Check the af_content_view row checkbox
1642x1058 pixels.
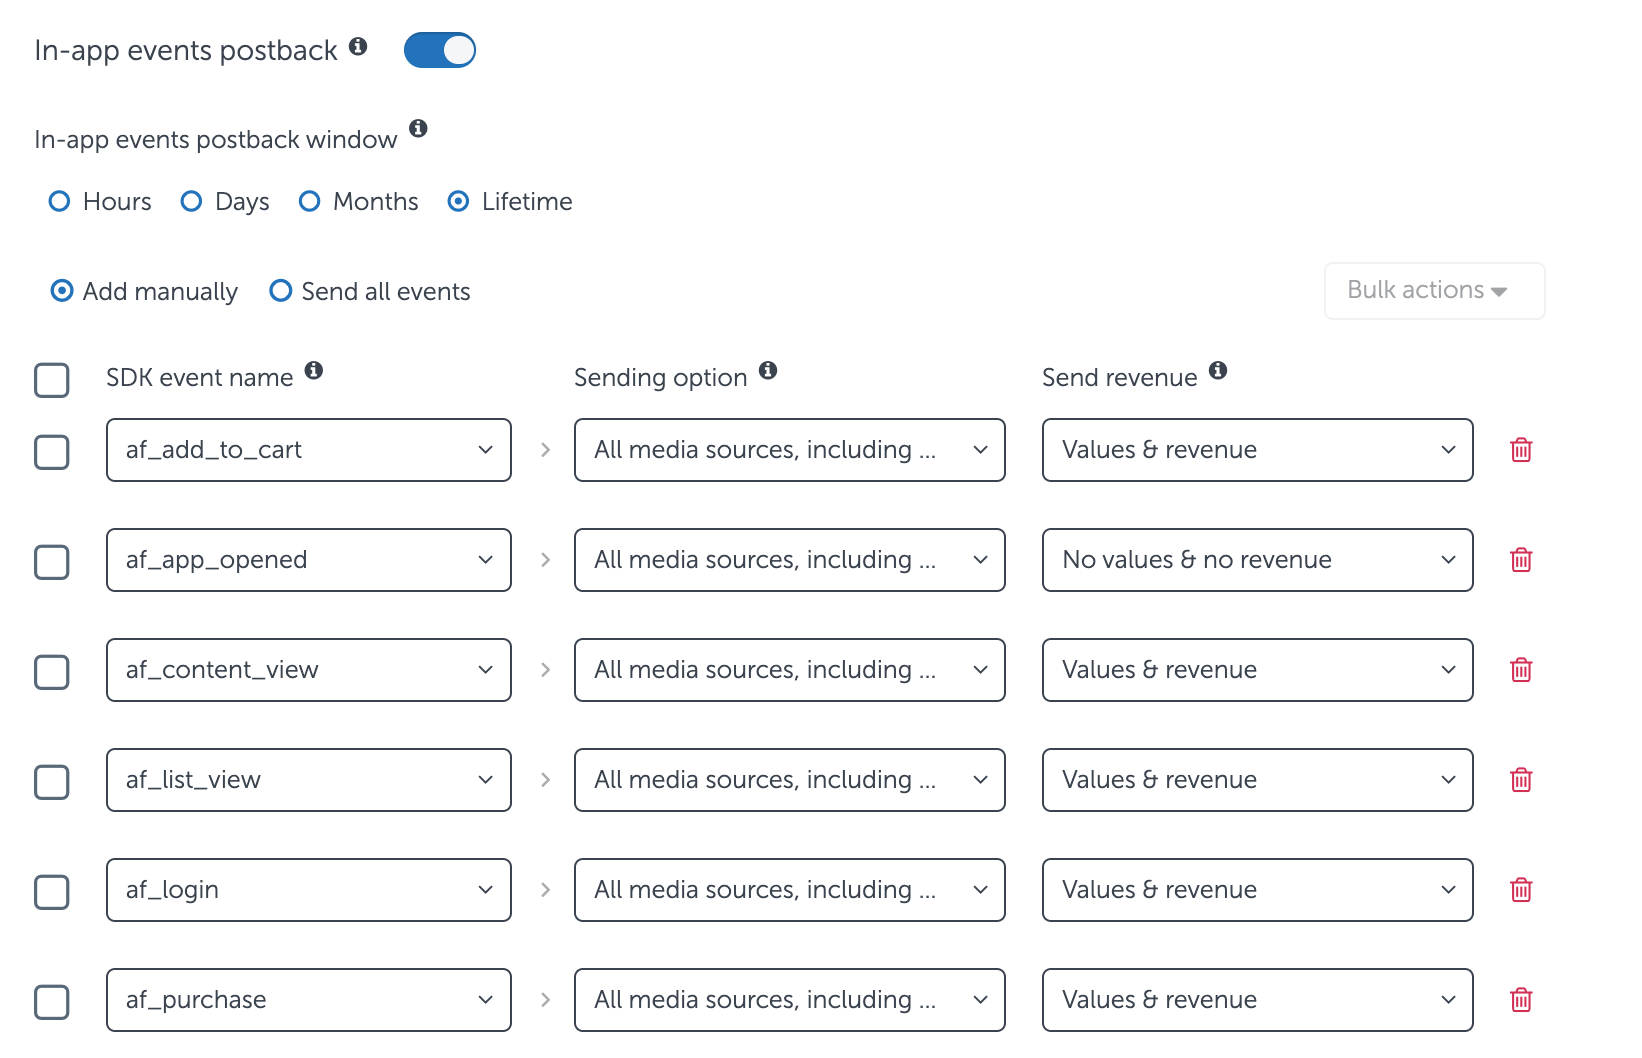pos(52,672)
